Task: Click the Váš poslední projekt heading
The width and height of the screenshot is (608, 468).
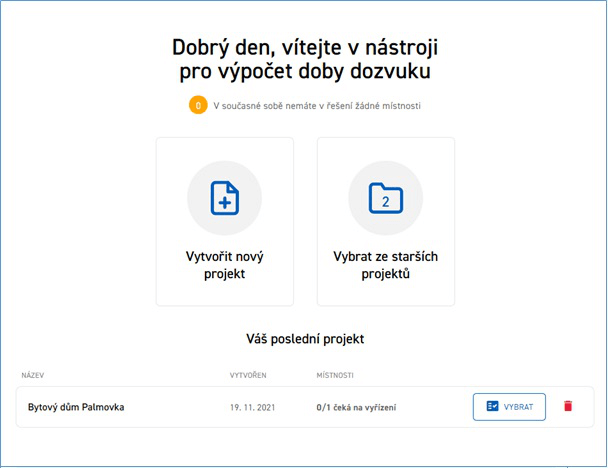Action: pyautogui.click(x=305, y=339)
